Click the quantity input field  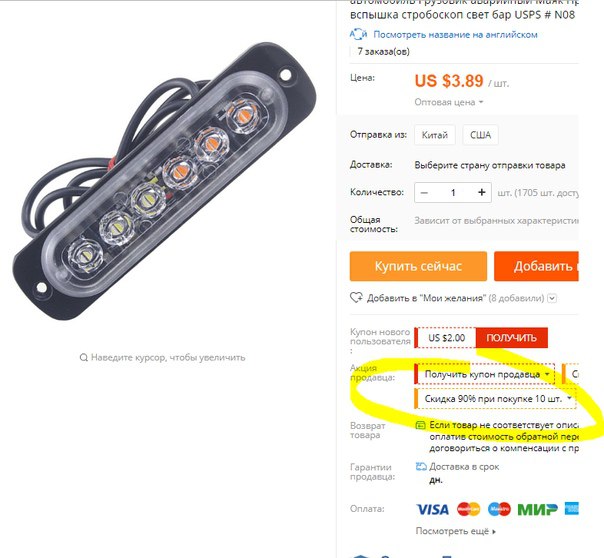453,193
